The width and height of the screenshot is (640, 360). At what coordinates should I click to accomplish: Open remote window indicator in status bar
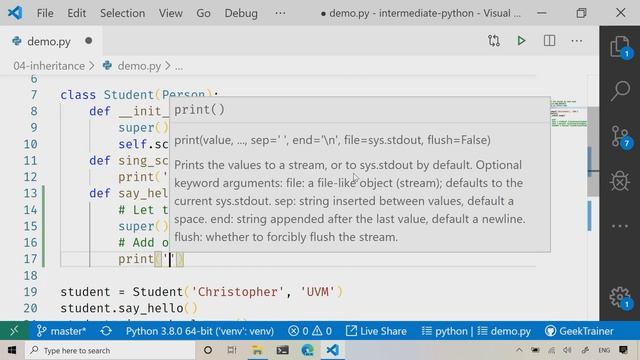[14, 331]
